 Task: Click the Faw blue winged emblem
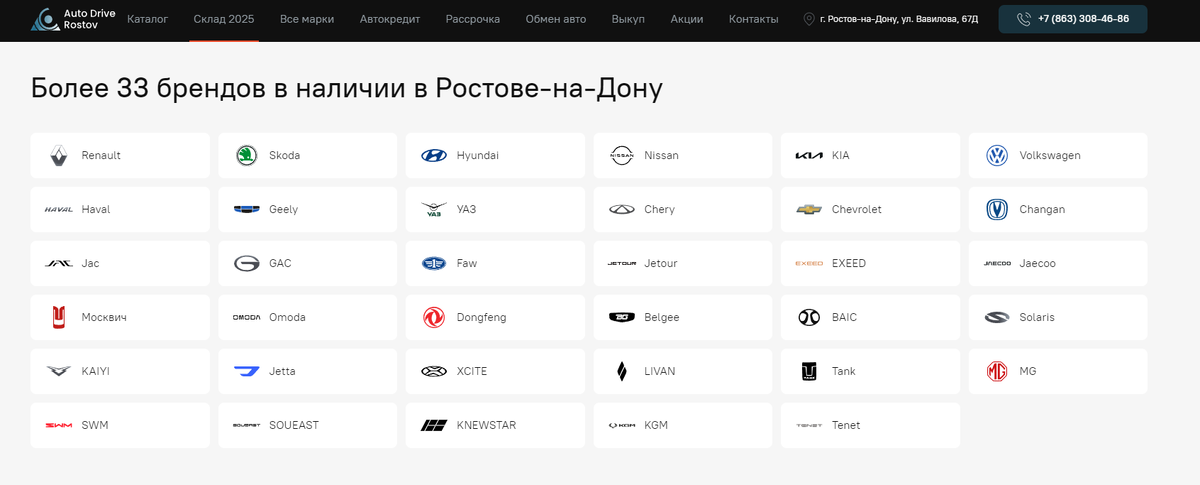coord(434,264)
